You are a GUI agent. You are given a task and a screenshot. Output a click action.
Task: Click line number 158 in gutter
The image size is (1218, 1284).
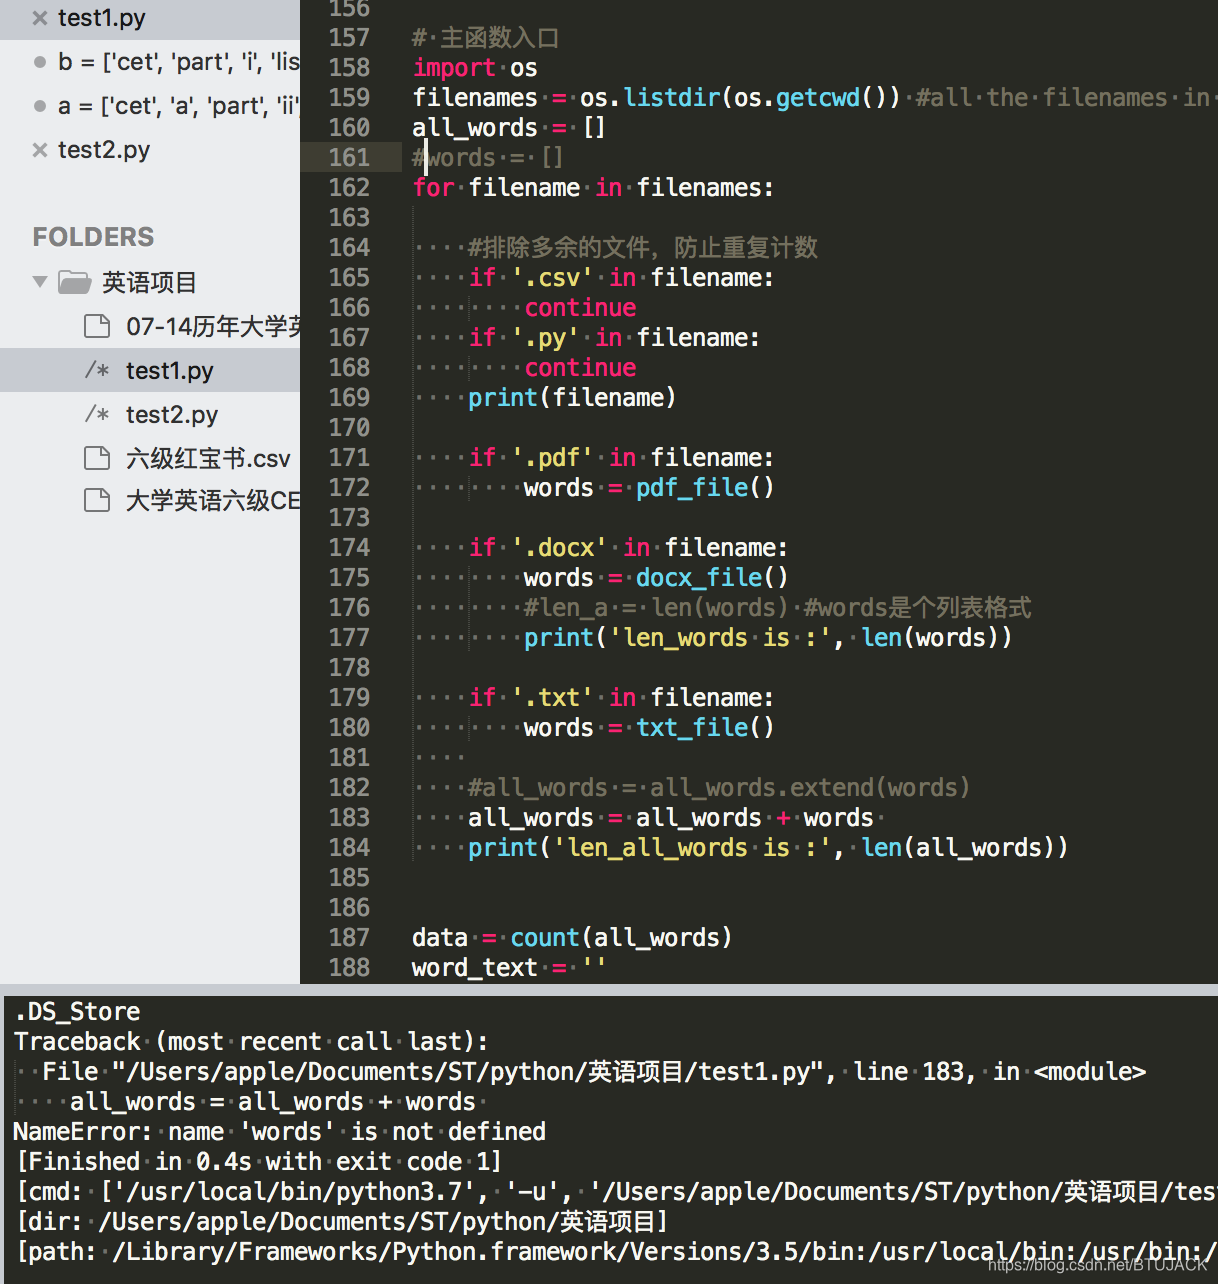pos(349,67)
